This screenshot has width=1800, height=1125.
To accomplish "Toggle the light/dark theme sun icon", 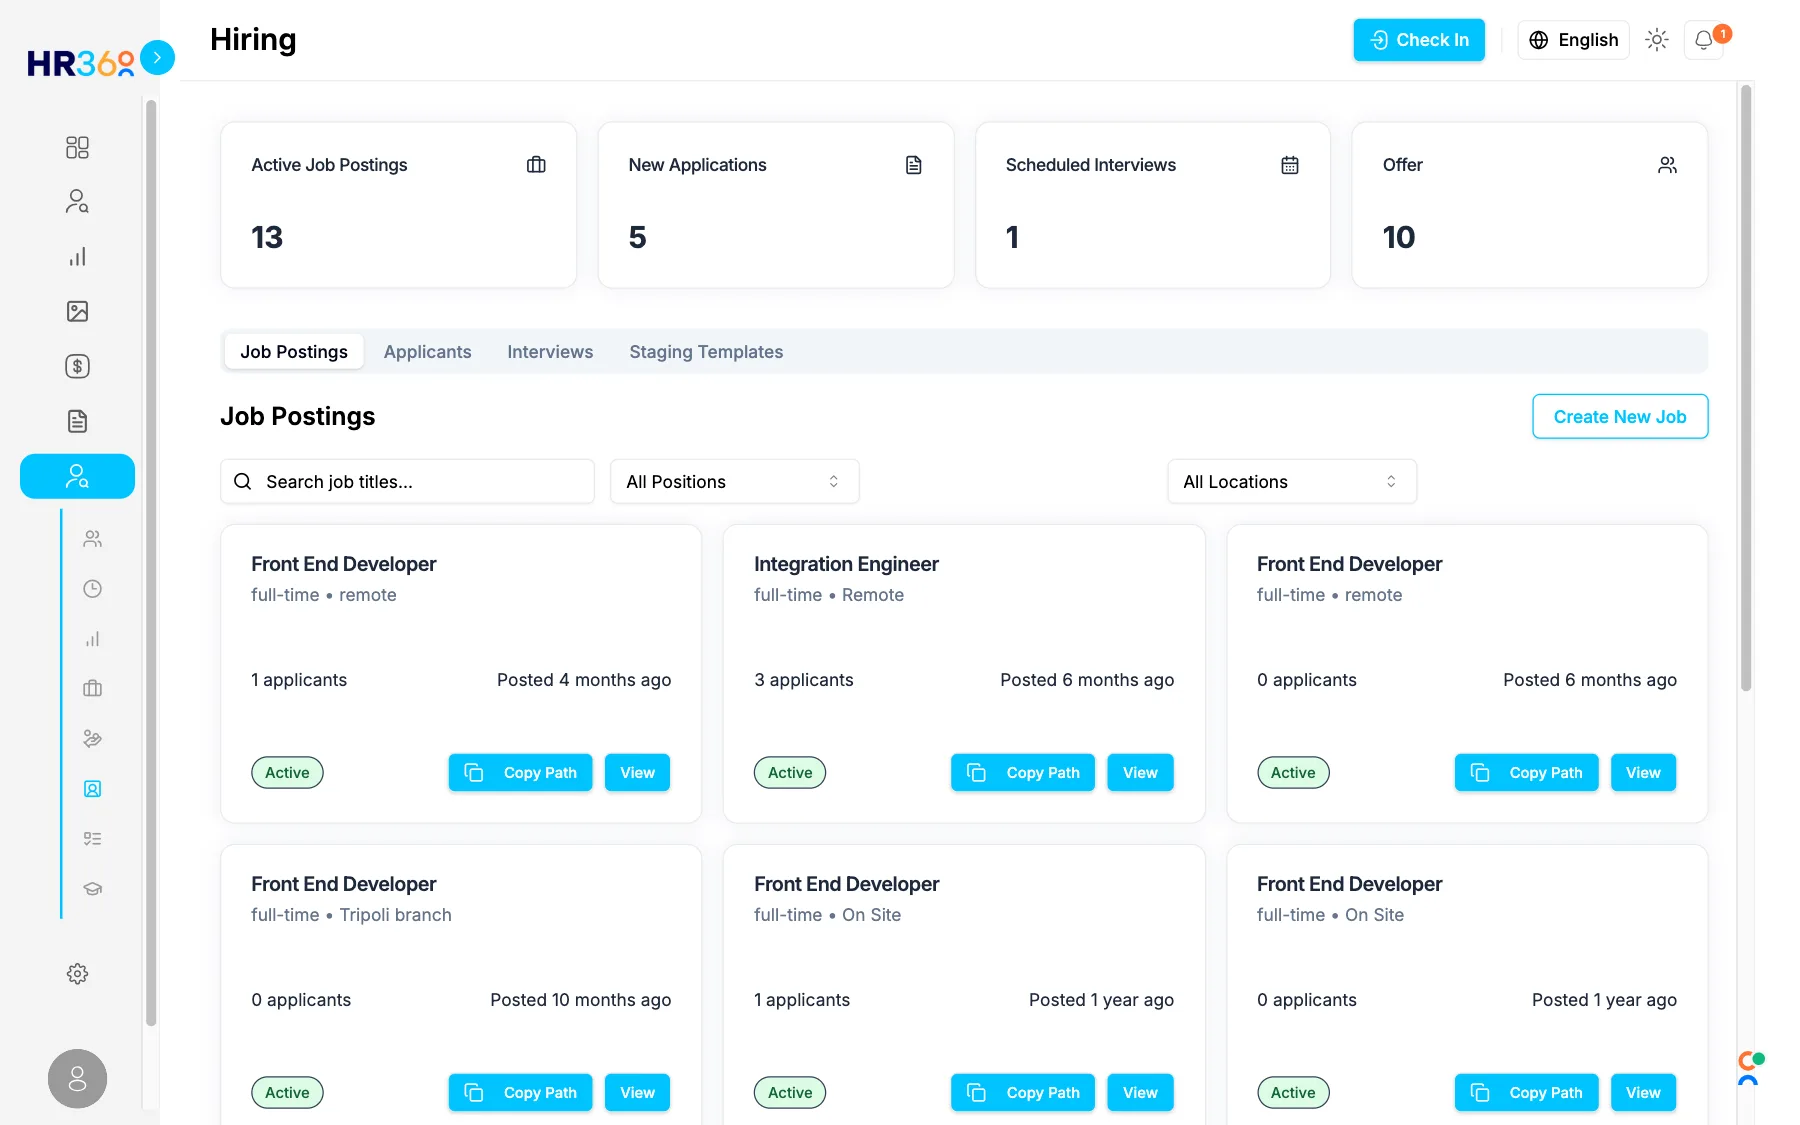I will (1657, 40).
